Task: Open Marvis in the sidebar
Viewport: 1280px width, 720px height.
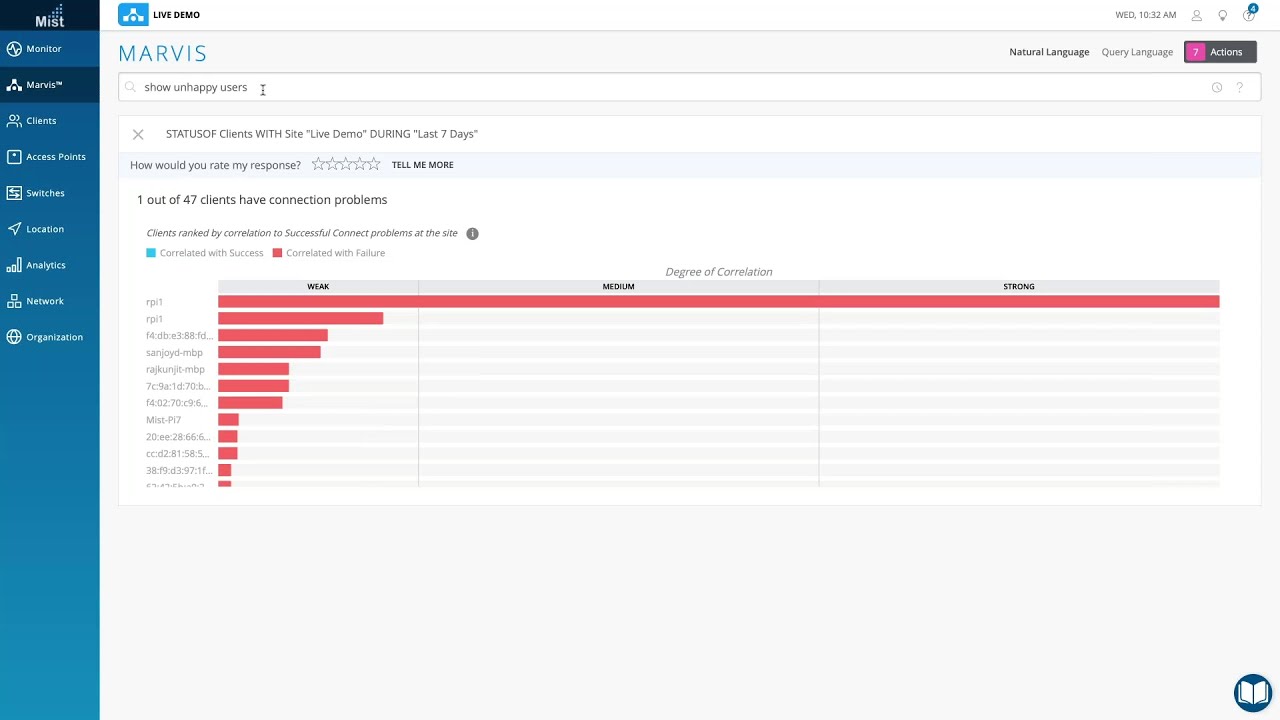Action: coord(50,85)
